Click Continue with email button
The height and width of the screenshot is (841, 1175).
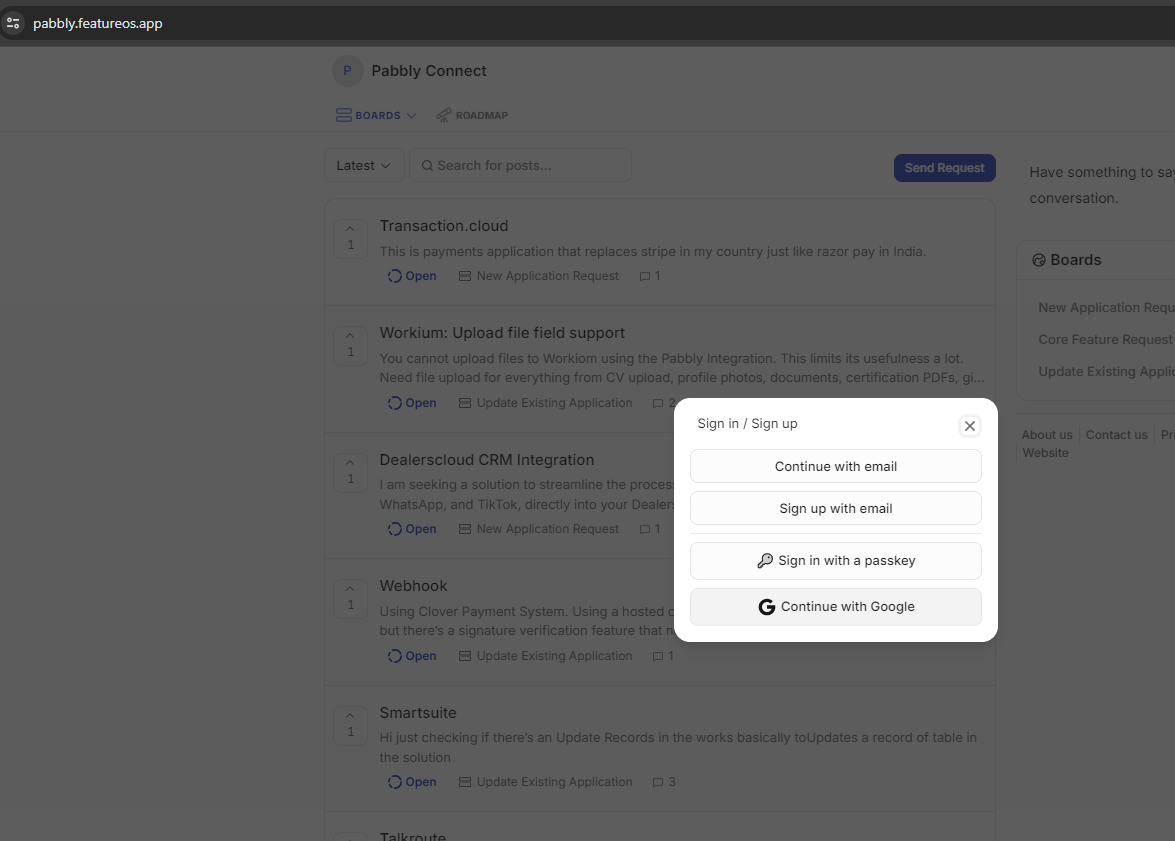(836, 466)
